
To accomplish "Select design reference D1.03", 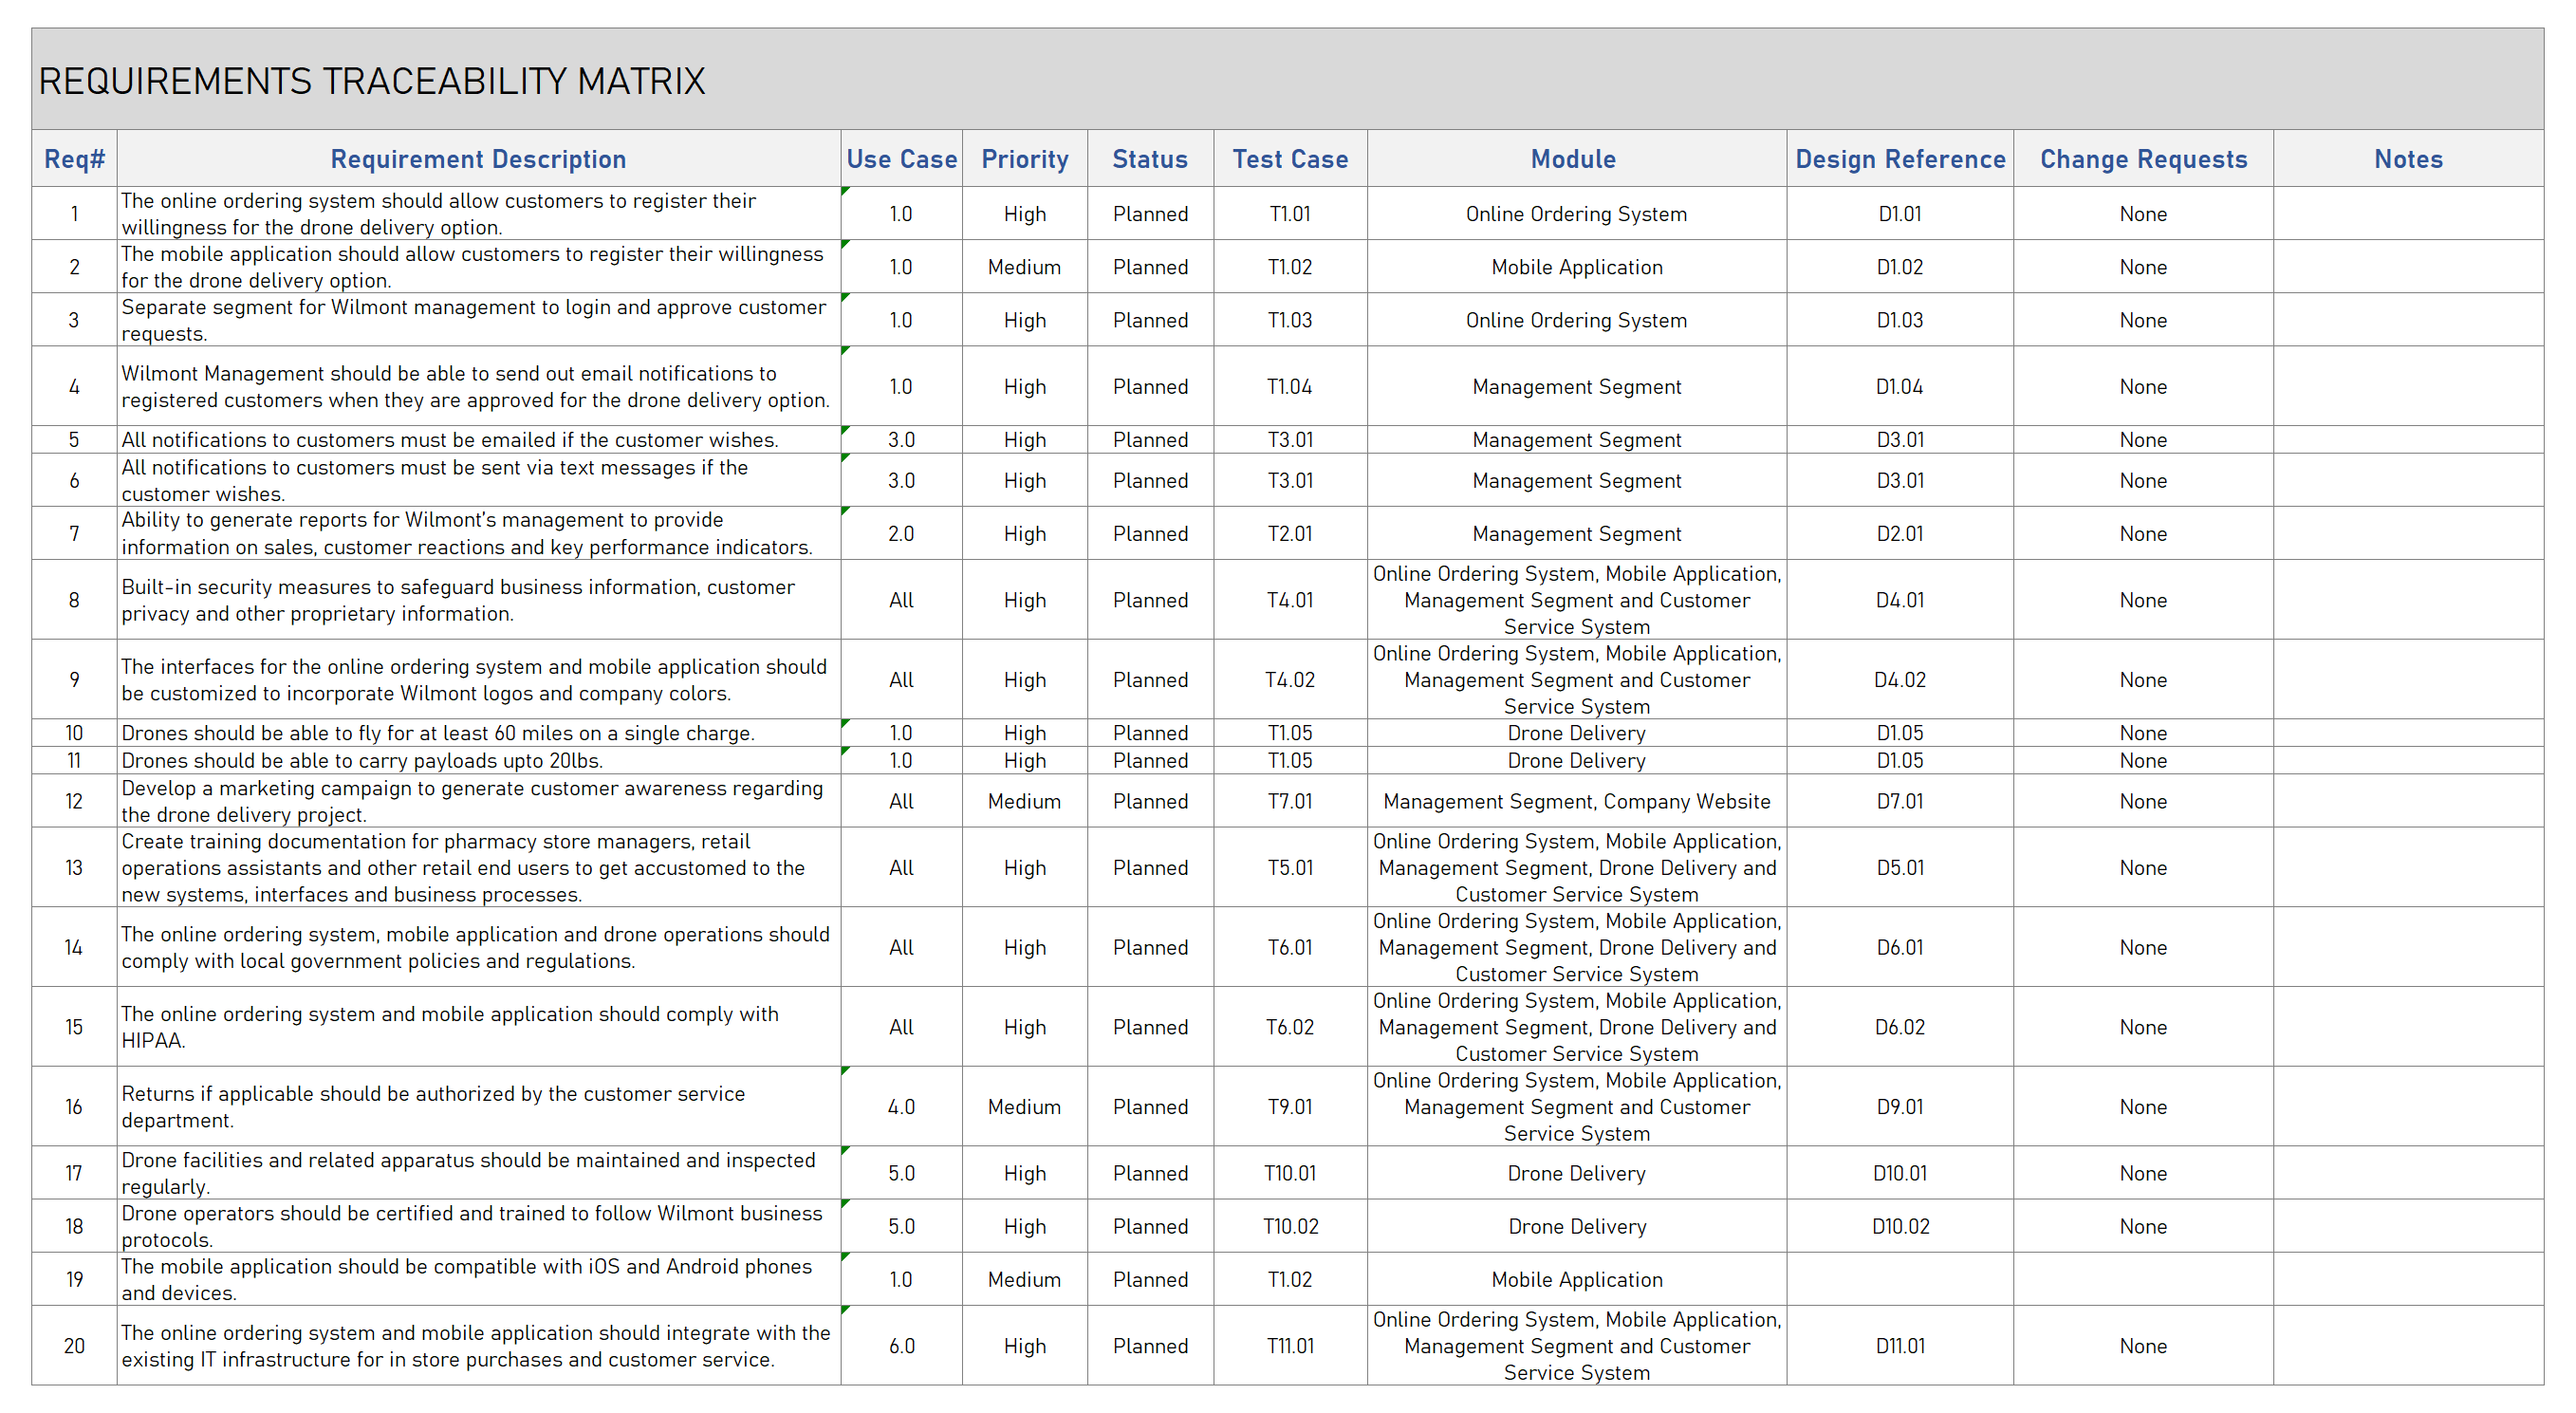I will [x=1899, y=320].
